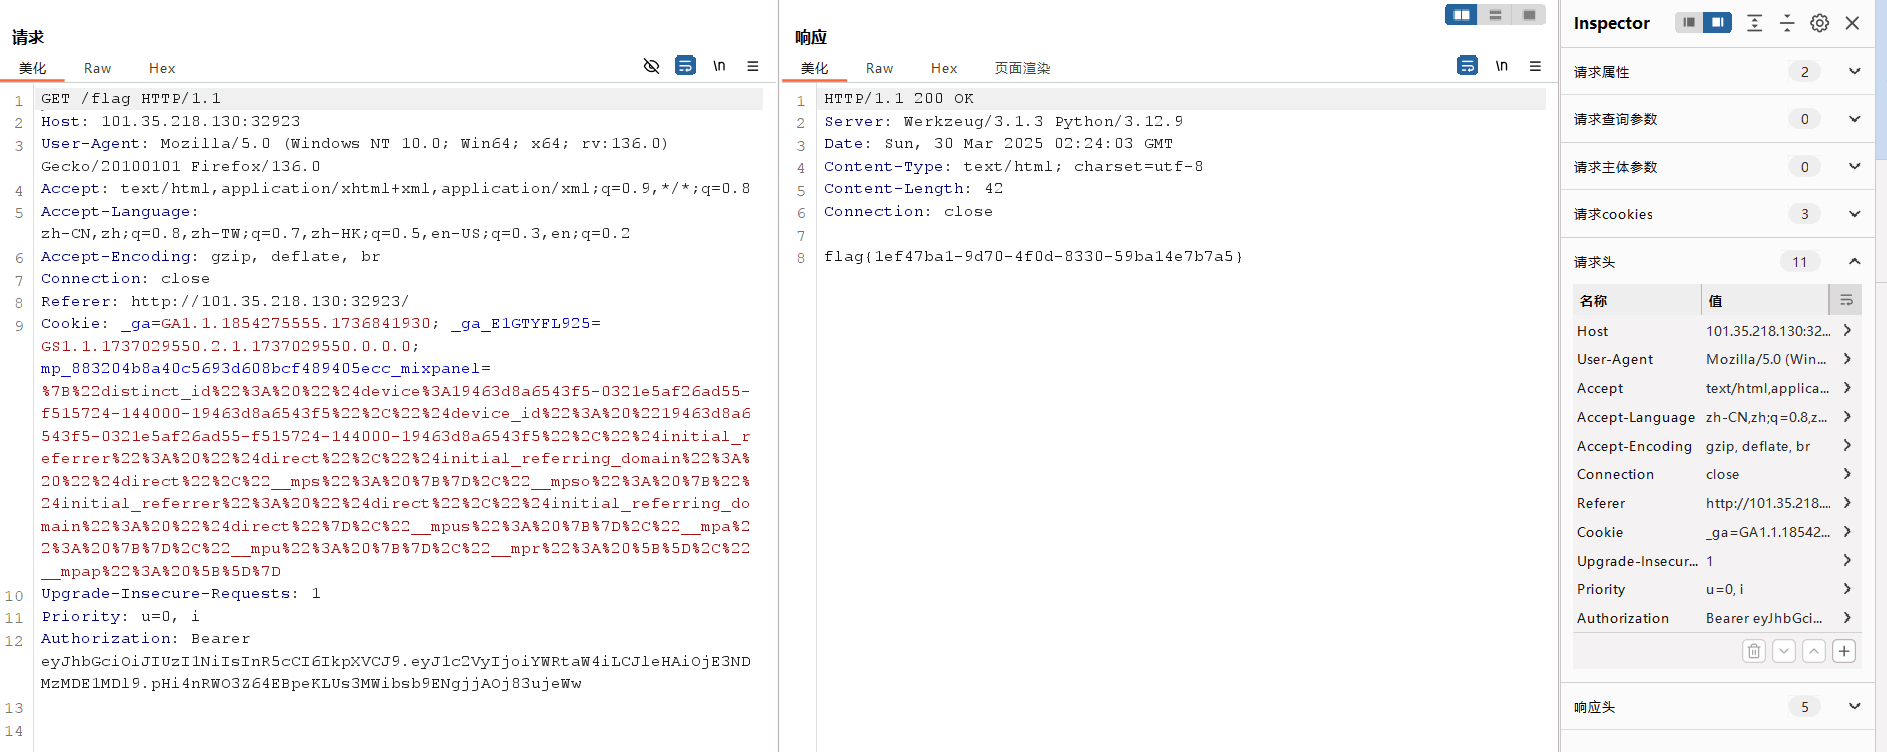The width and height of the screenshot is (1887, 752).
Task: Open the request editor hamburger menu
Action: (x=753, y=66)
